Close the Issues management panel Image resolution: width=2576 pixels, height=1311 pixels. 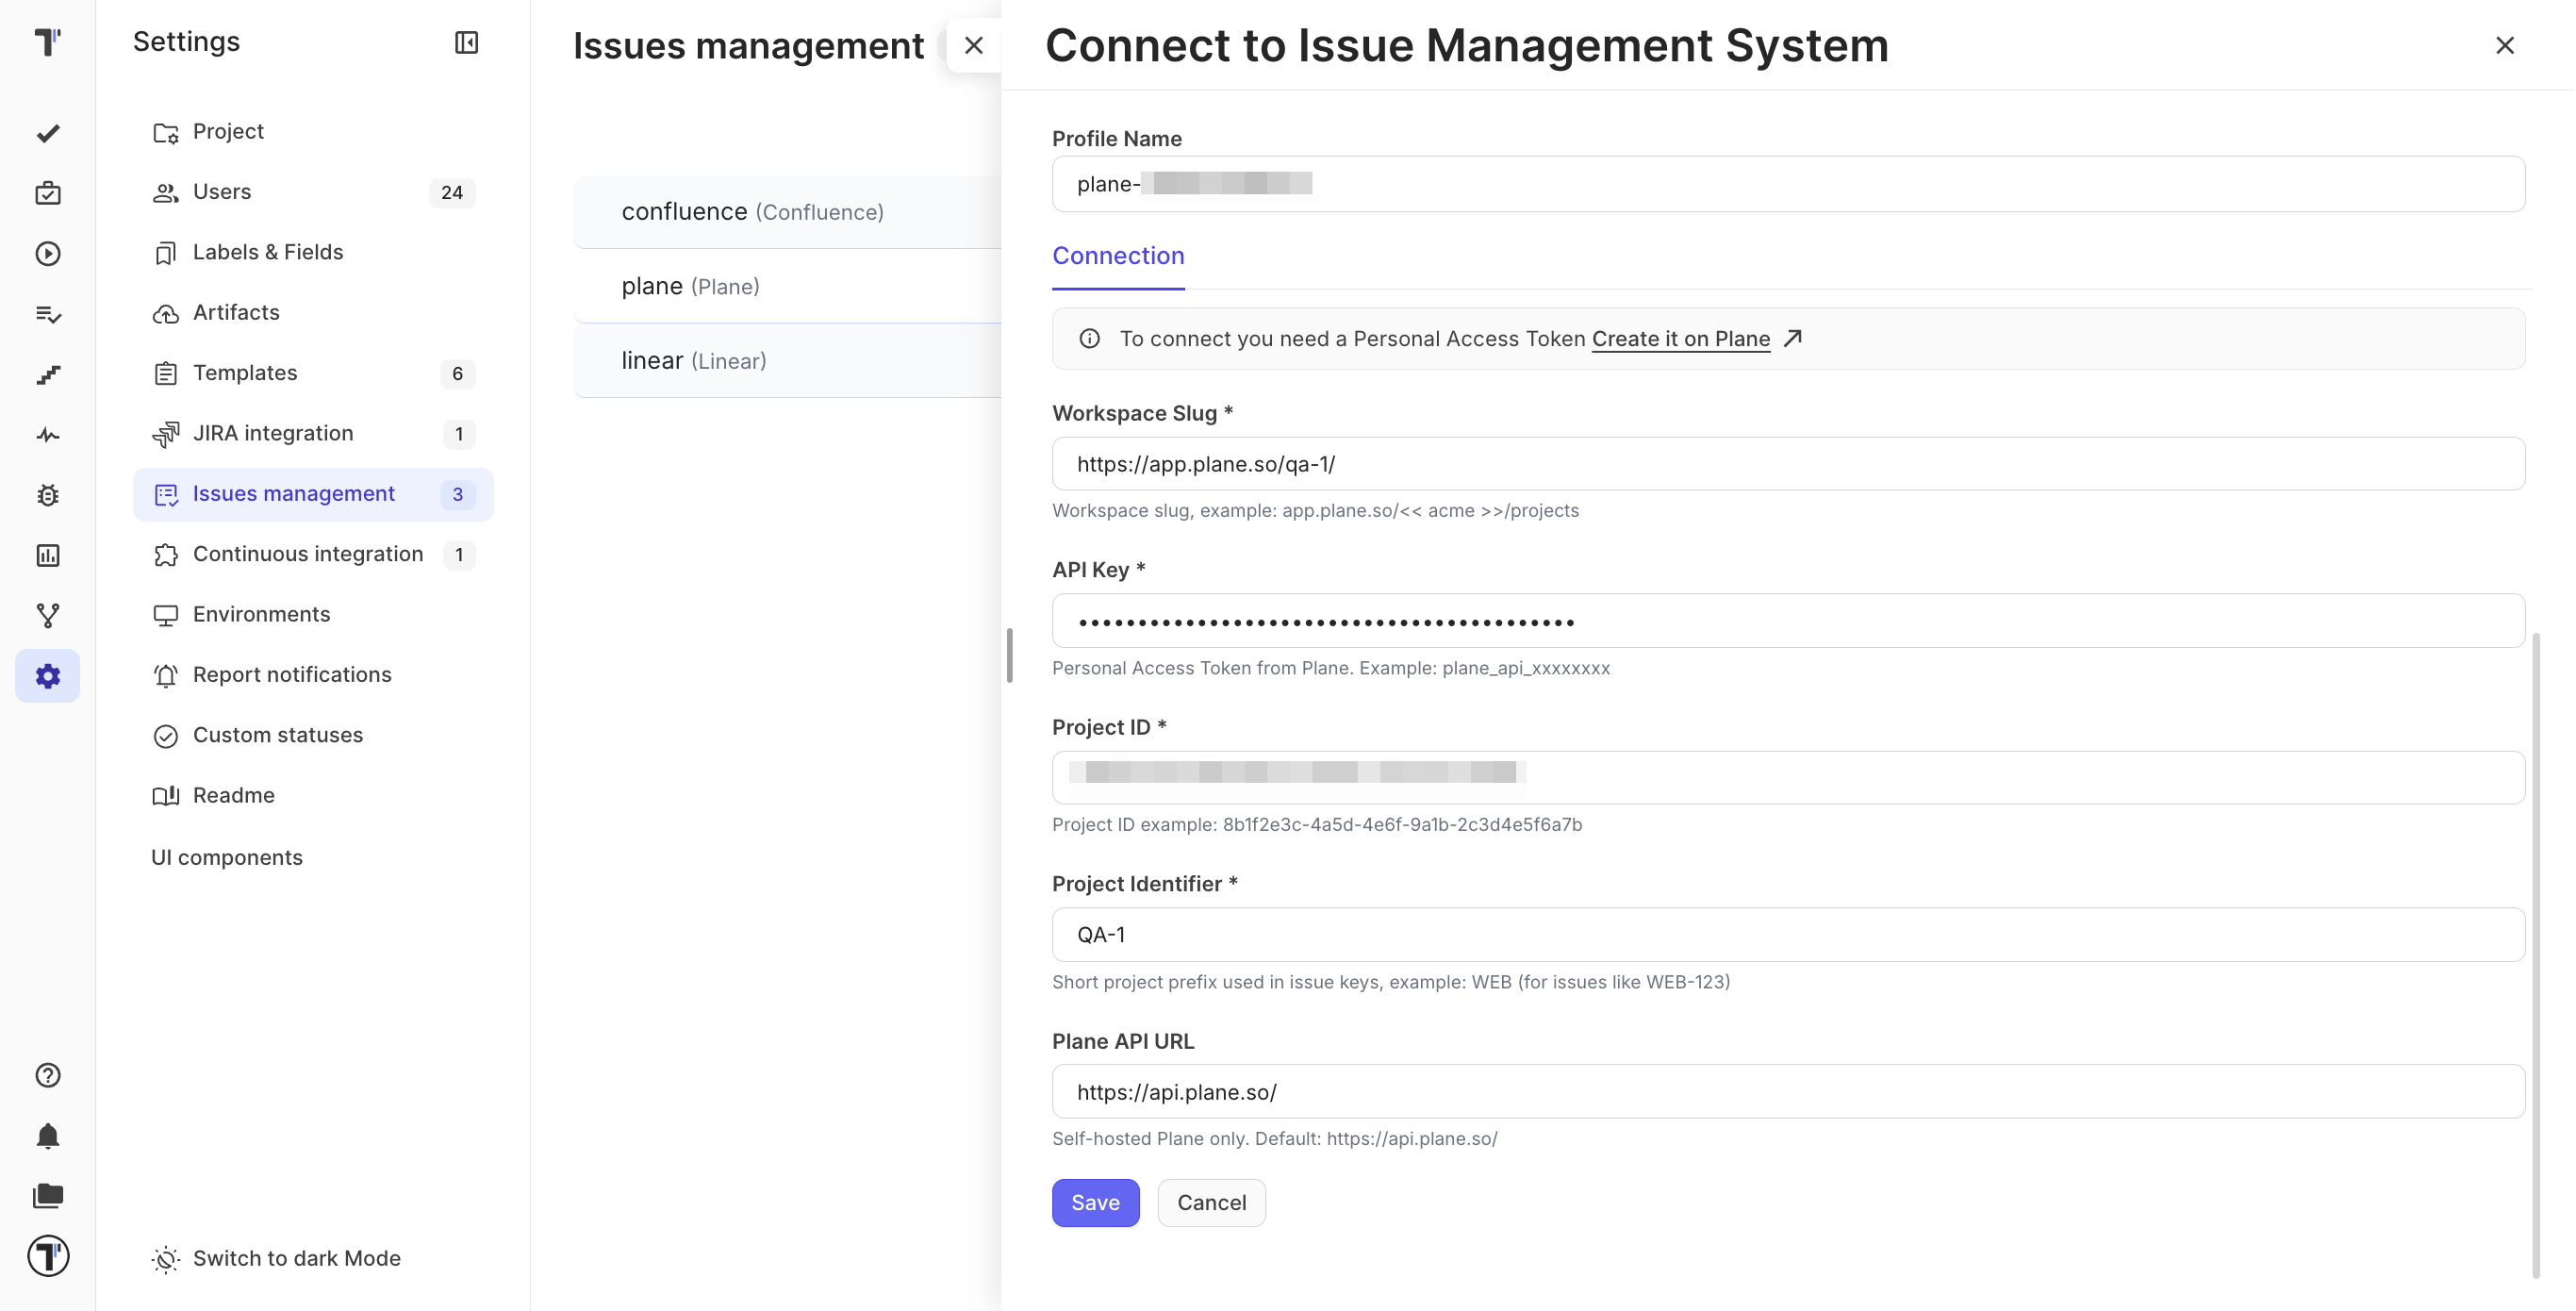[x=974, y=45]
